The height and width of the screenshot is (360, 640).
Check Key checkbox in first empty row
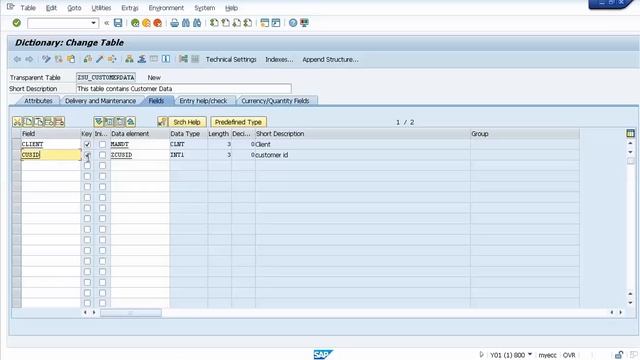point(87,166)
